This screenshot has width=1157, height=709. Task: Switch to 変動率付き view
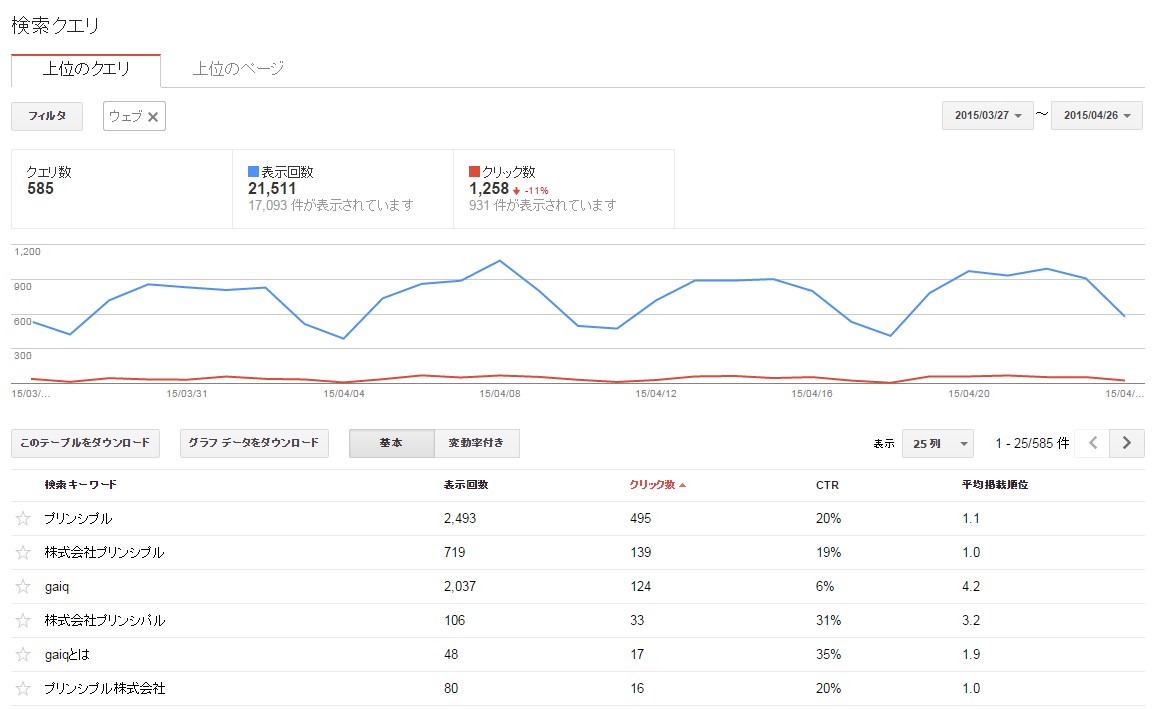click(477, 443)
